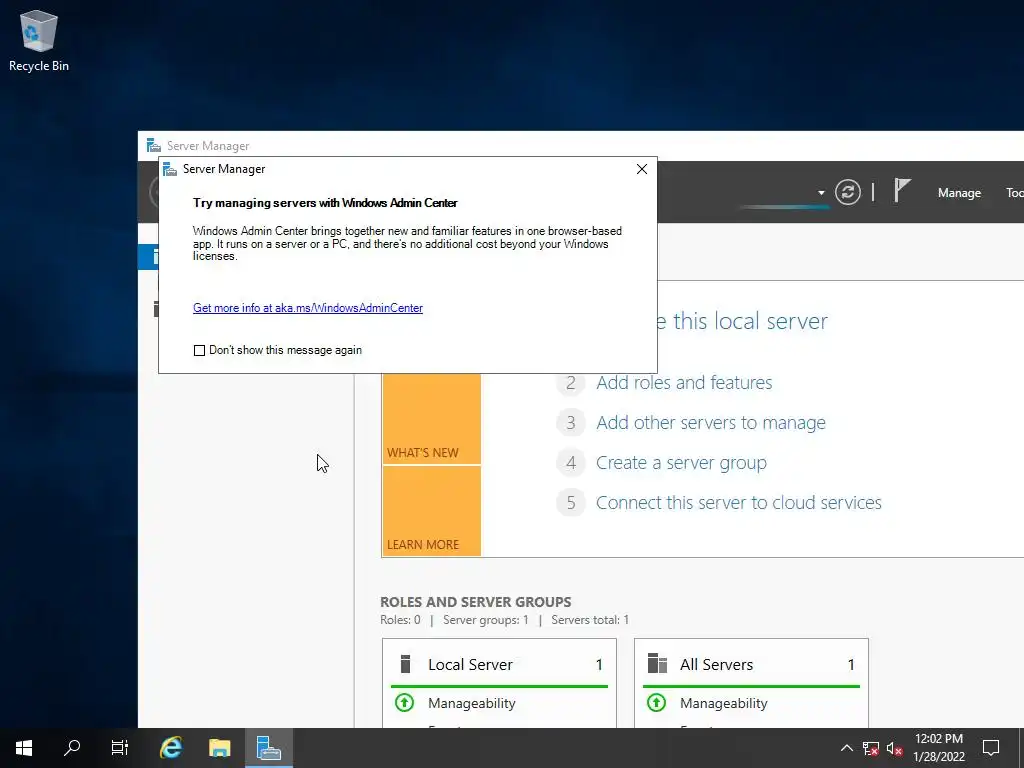Click the All Servers tile icon
The height and width of the screenshot is (768, 1024).
[x=657, y=664]
